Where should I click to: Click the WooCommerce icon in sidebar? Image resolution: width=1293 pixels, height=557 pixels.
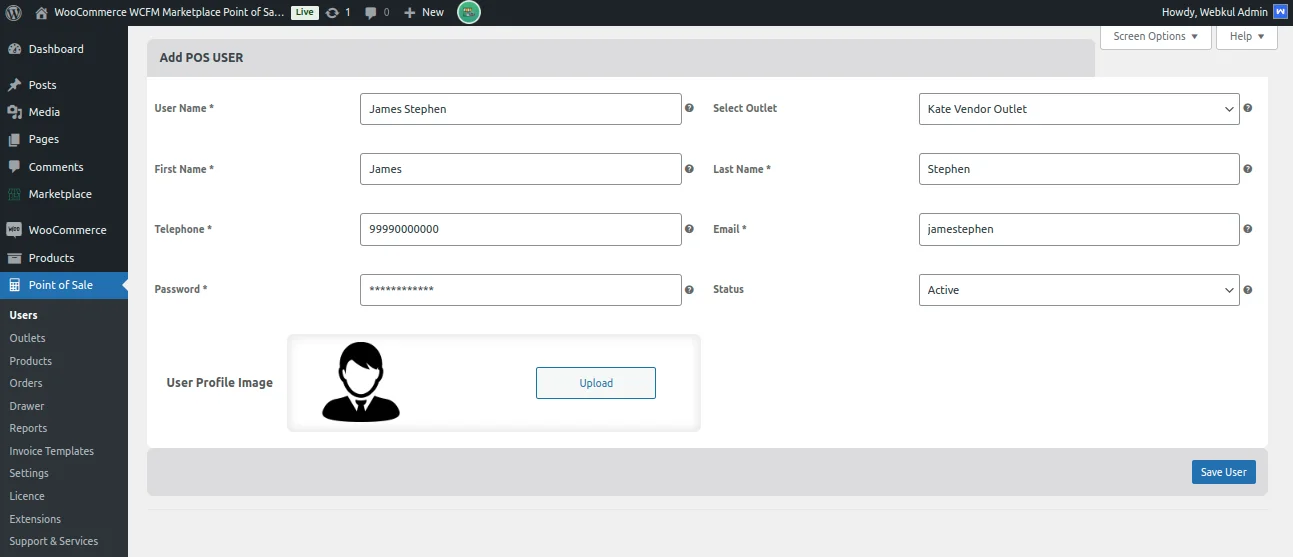[14, 229]
